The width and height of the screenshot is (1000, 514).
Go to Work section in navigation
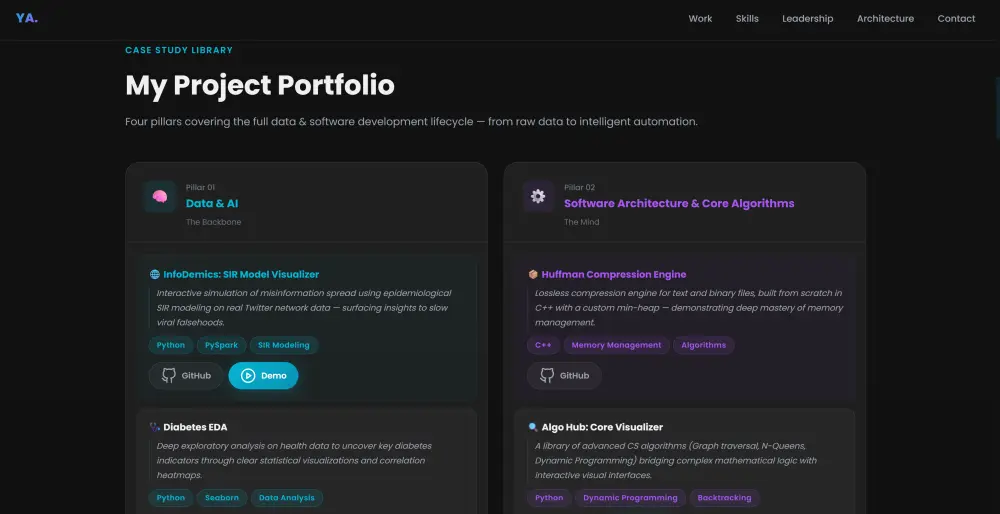pos(700,19)
